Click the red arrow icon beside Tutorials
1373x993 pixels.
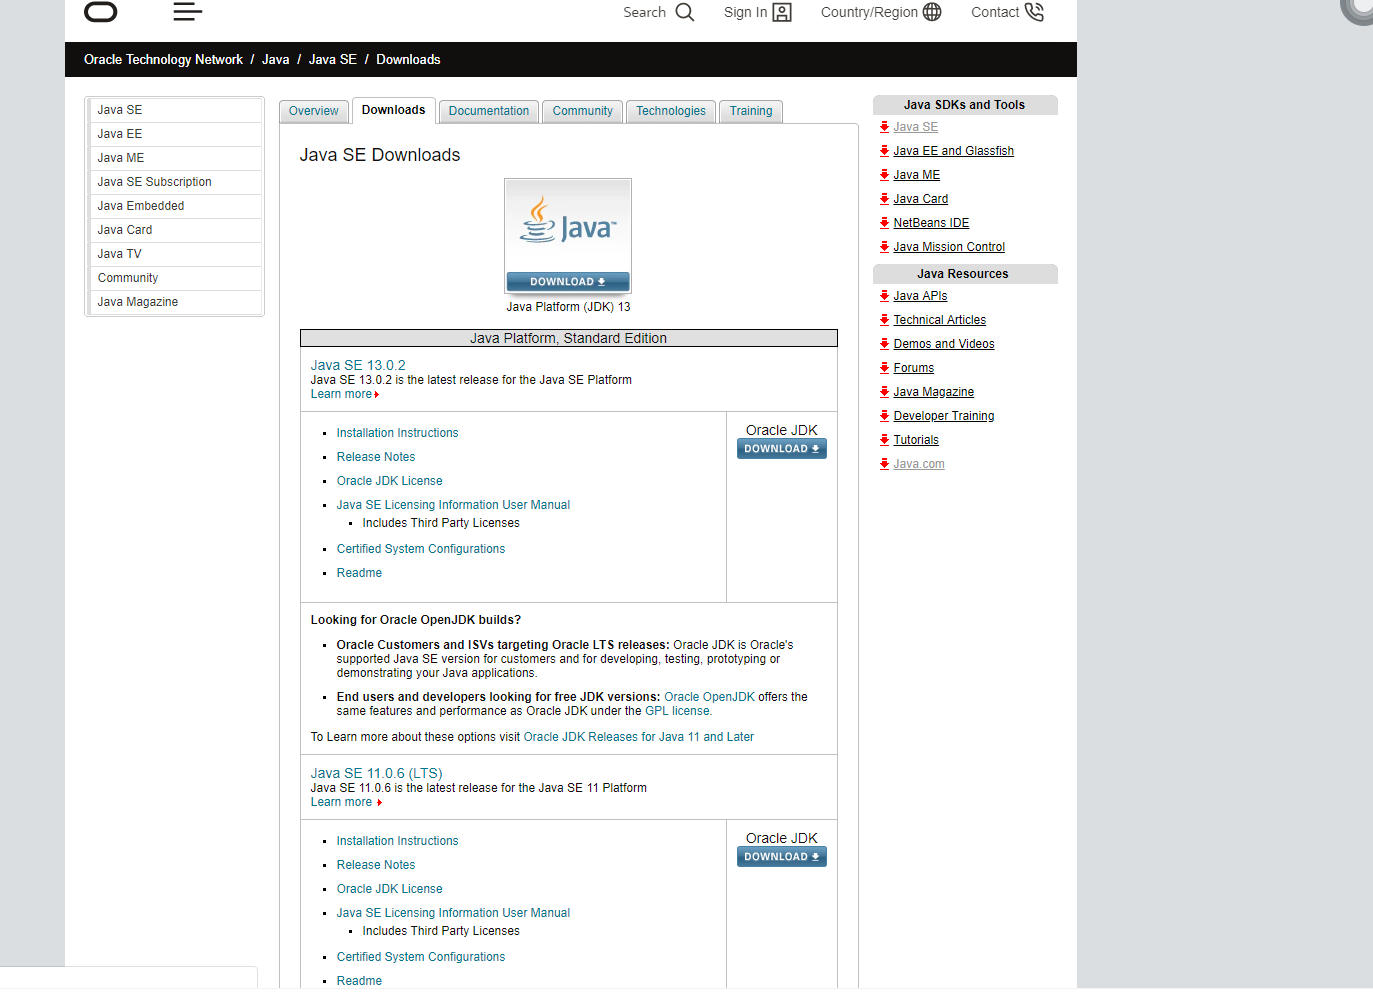tap(884, 440)
